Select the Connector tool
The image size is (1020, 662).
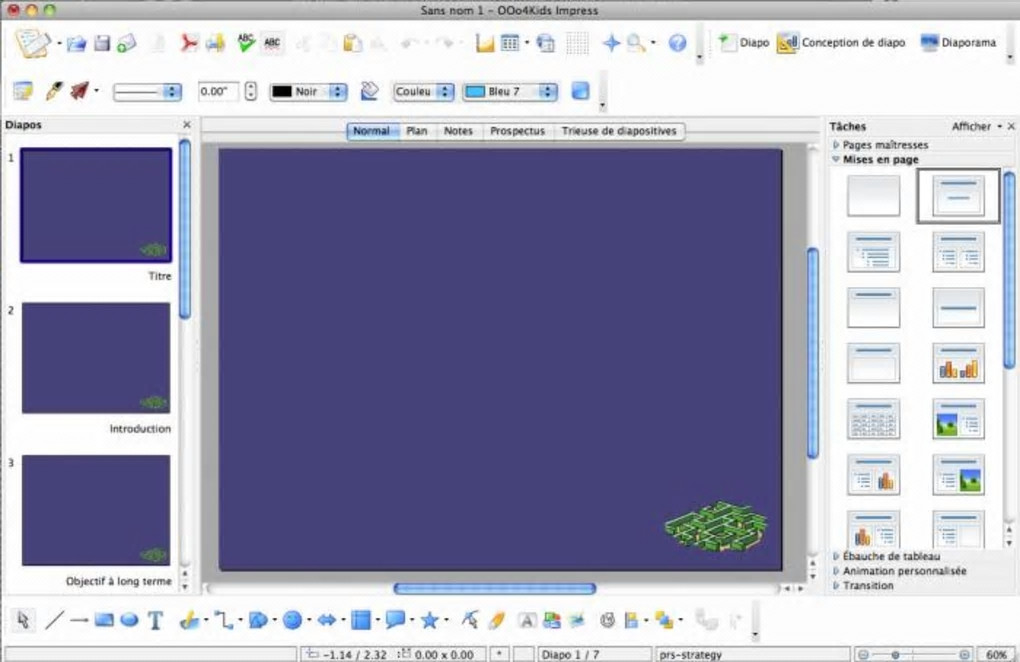pos(224,620)
